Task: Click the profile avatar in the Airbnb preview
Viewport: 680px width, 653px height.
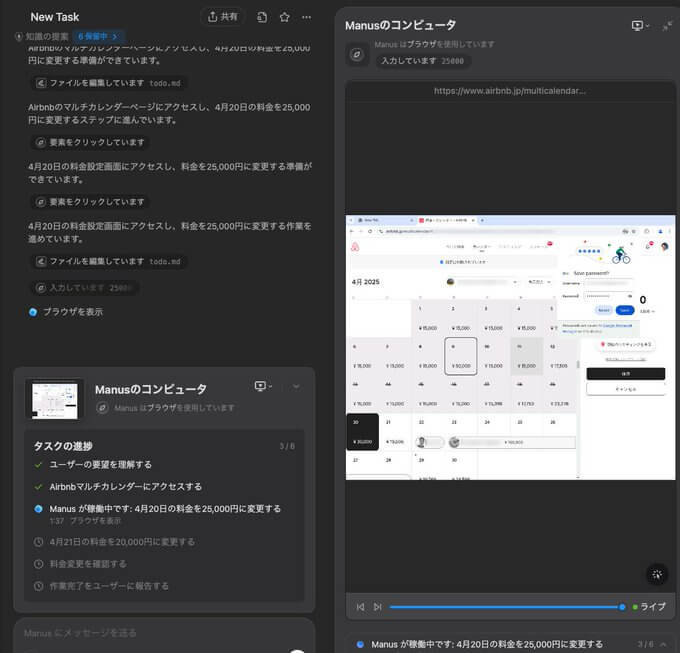Action: point(664,247)
